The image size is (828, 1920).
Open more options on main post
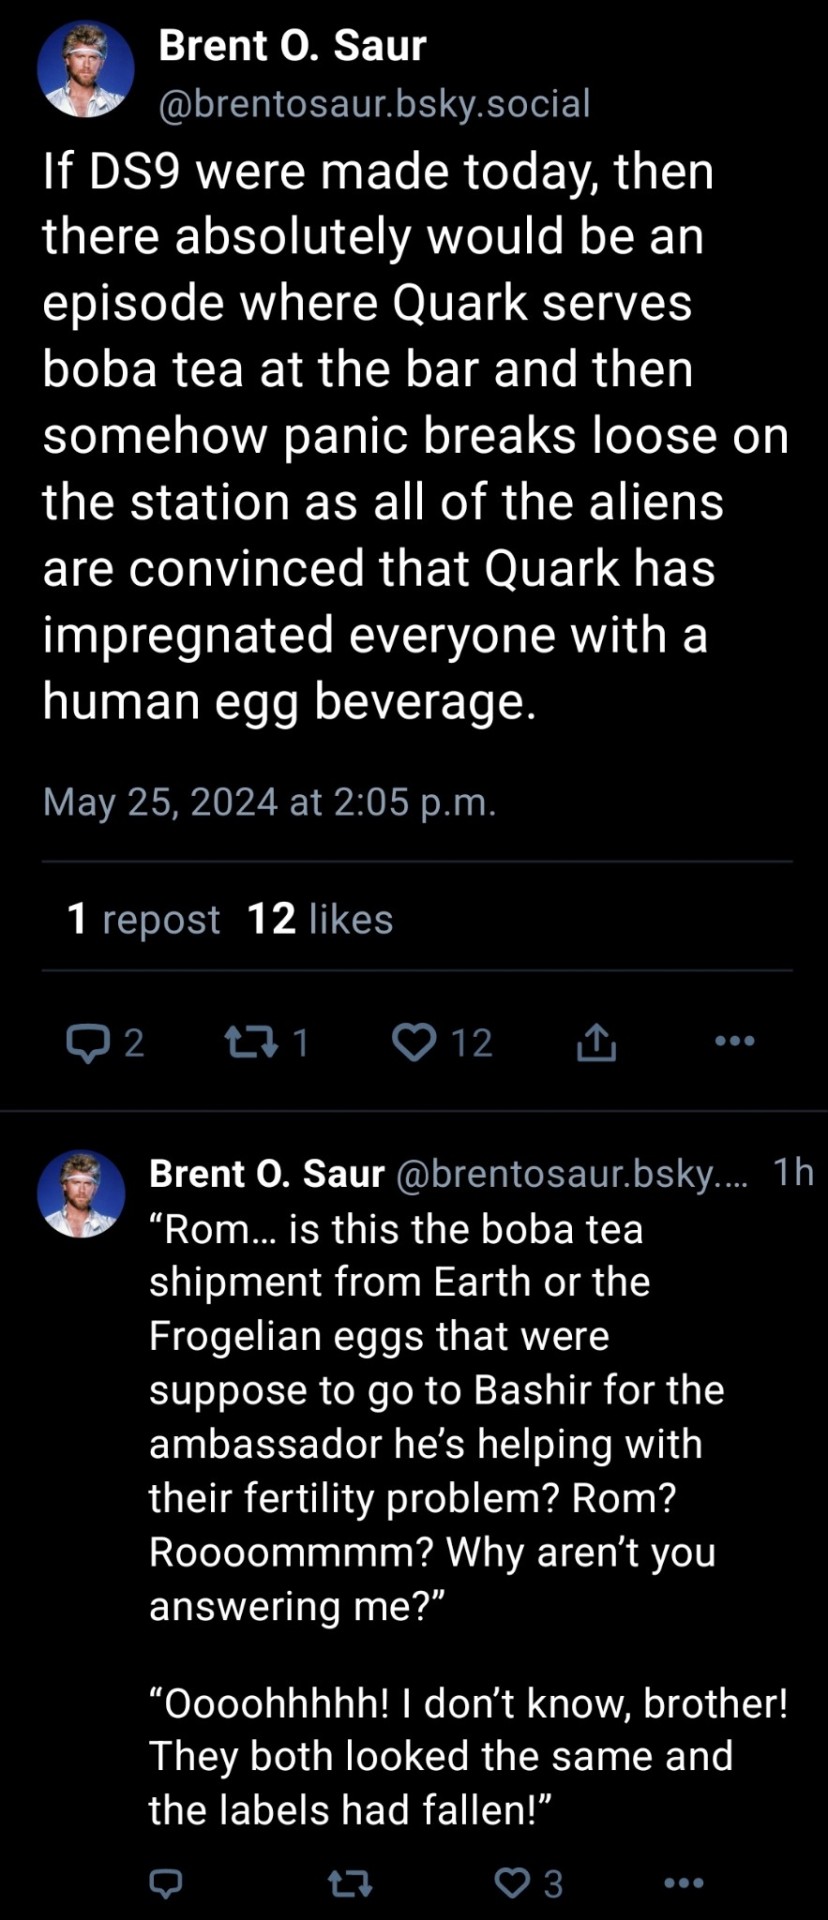[735, 1041]
